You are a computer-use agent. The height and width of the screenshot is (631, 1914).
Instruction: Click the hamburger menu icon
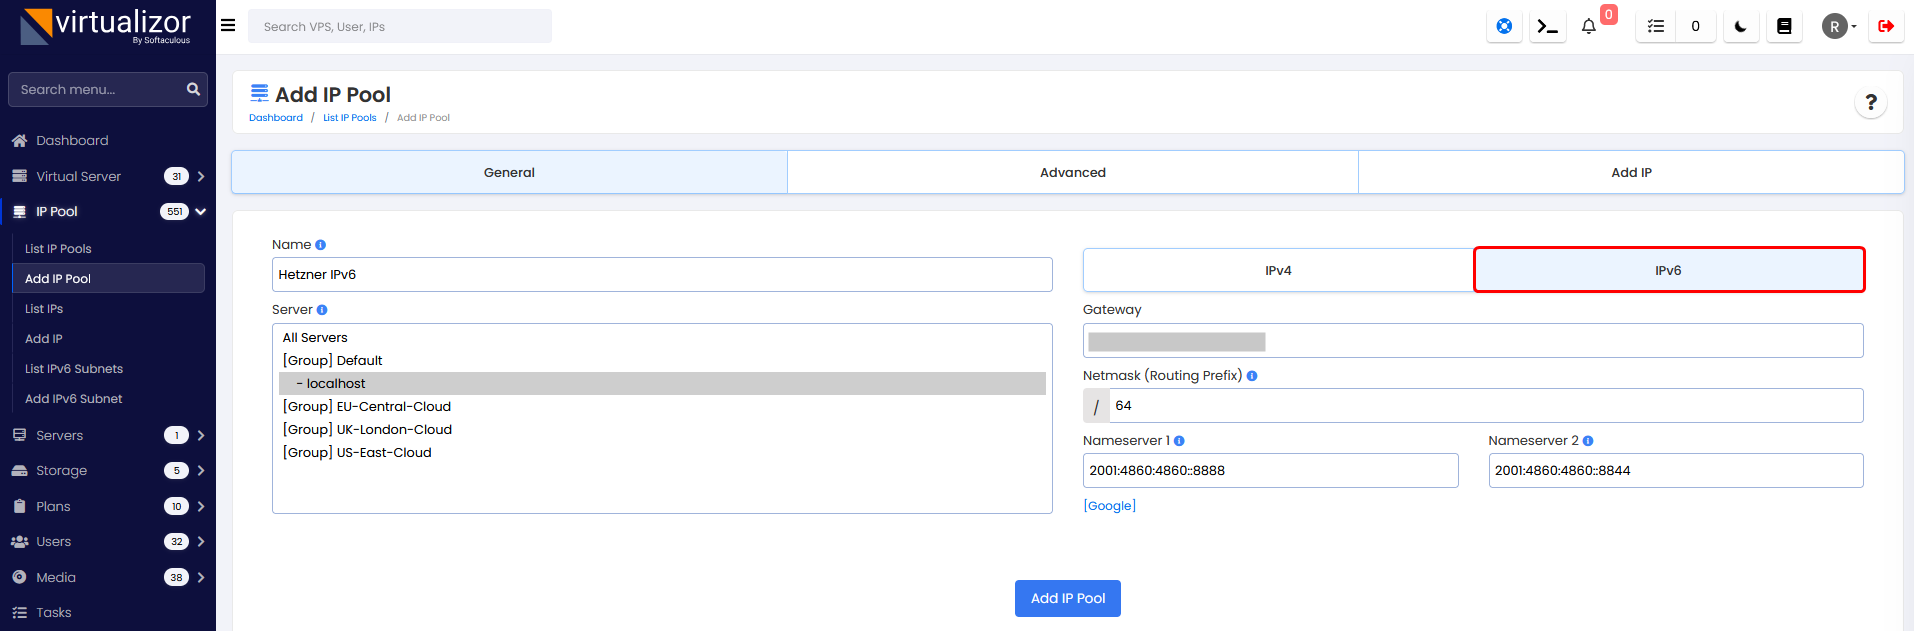228,26
